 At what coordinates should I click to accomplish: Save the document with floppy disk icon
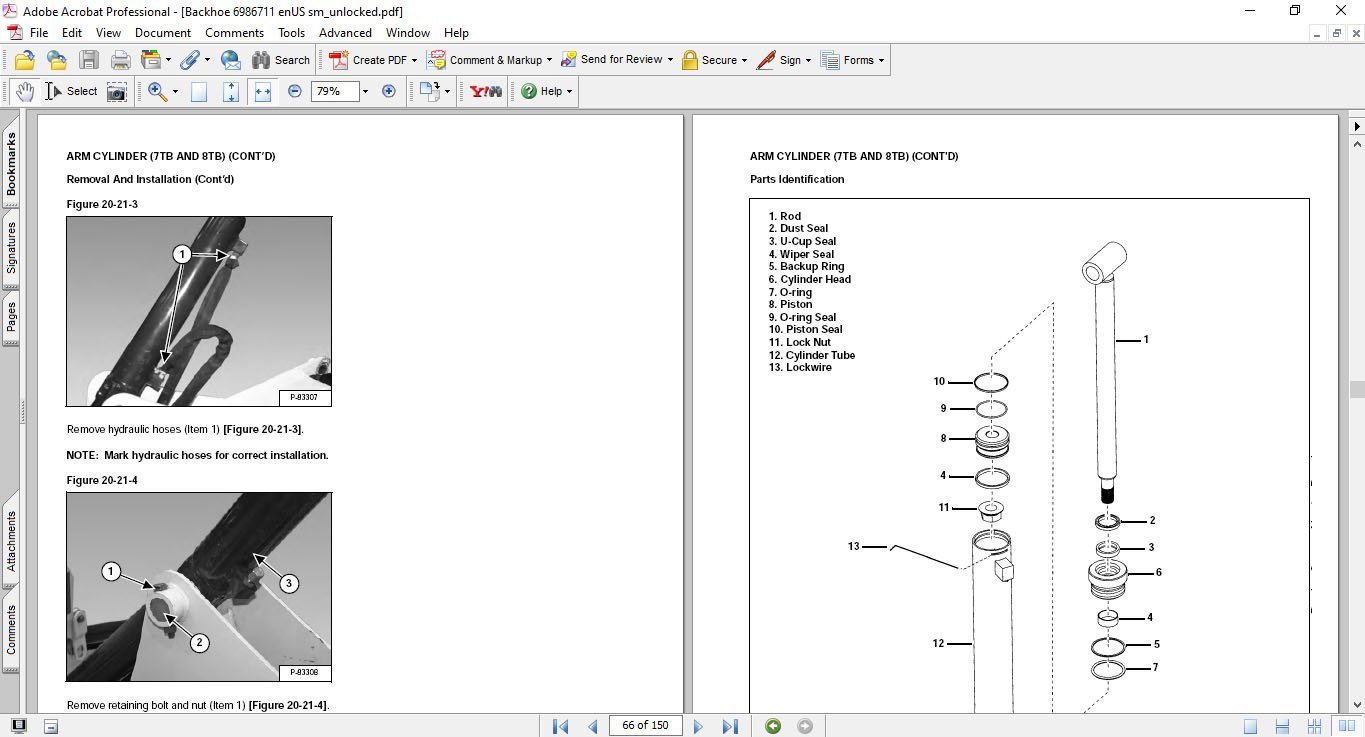89,60
